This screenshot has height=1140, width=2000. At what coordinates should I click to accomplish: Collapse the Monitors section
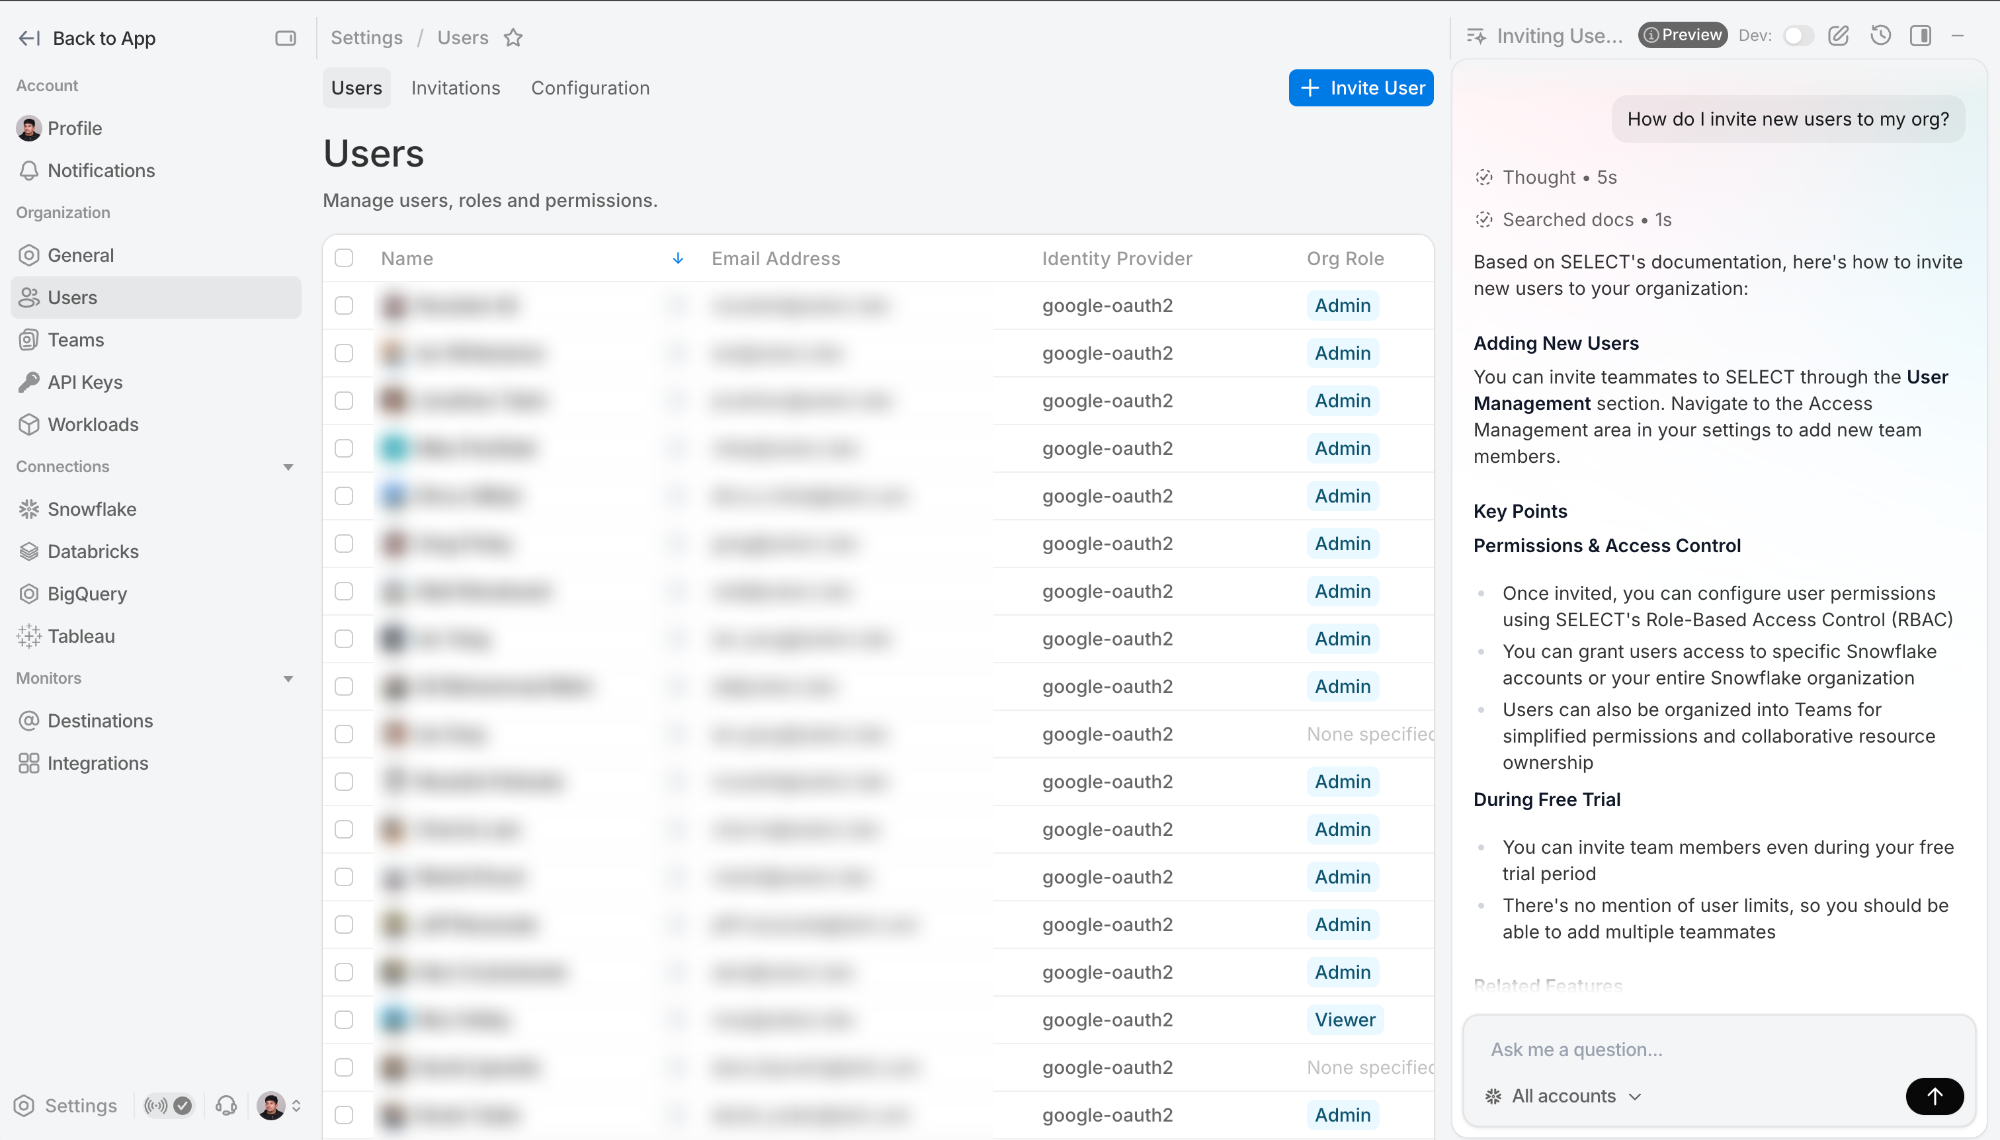[288, 679]
